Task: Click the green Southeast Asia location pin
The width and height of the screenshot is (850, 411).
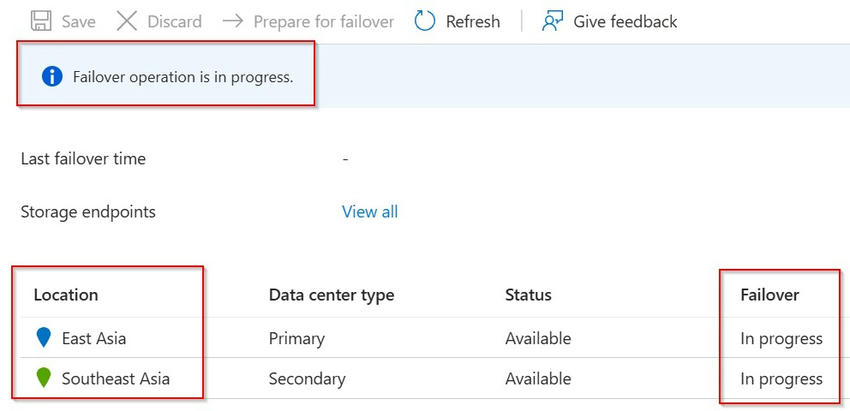Action: (42, 379)
